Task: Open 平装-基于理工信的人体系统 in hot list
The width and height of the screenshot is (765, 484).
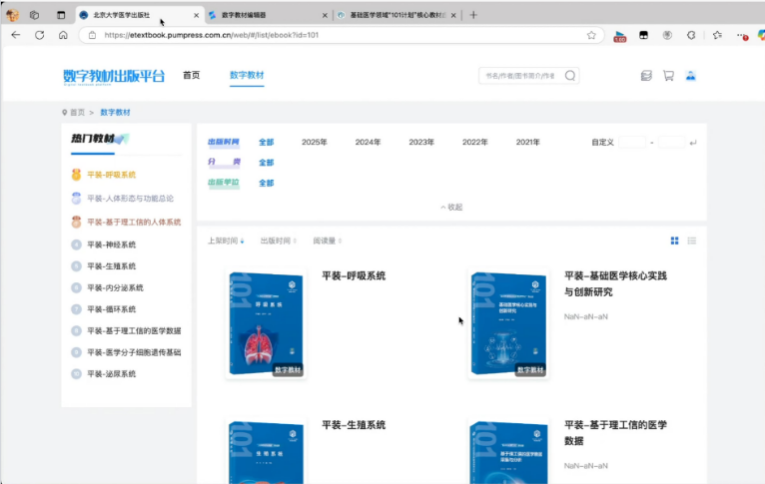Action: click(134, 222)
